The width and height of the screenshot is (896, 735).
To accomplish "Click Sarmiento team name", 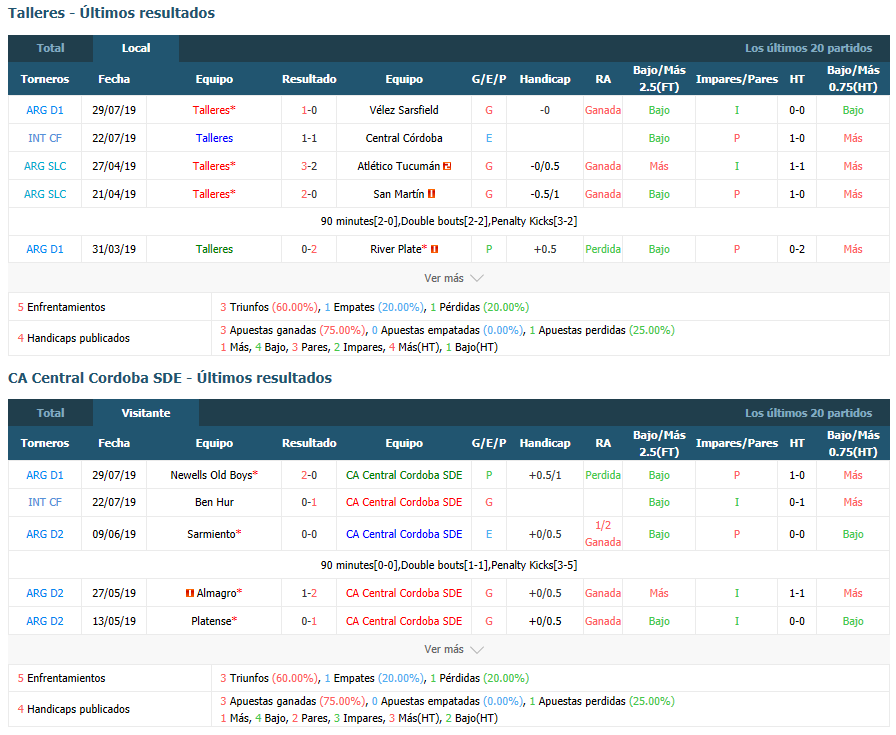I will (x=211, y=534).
